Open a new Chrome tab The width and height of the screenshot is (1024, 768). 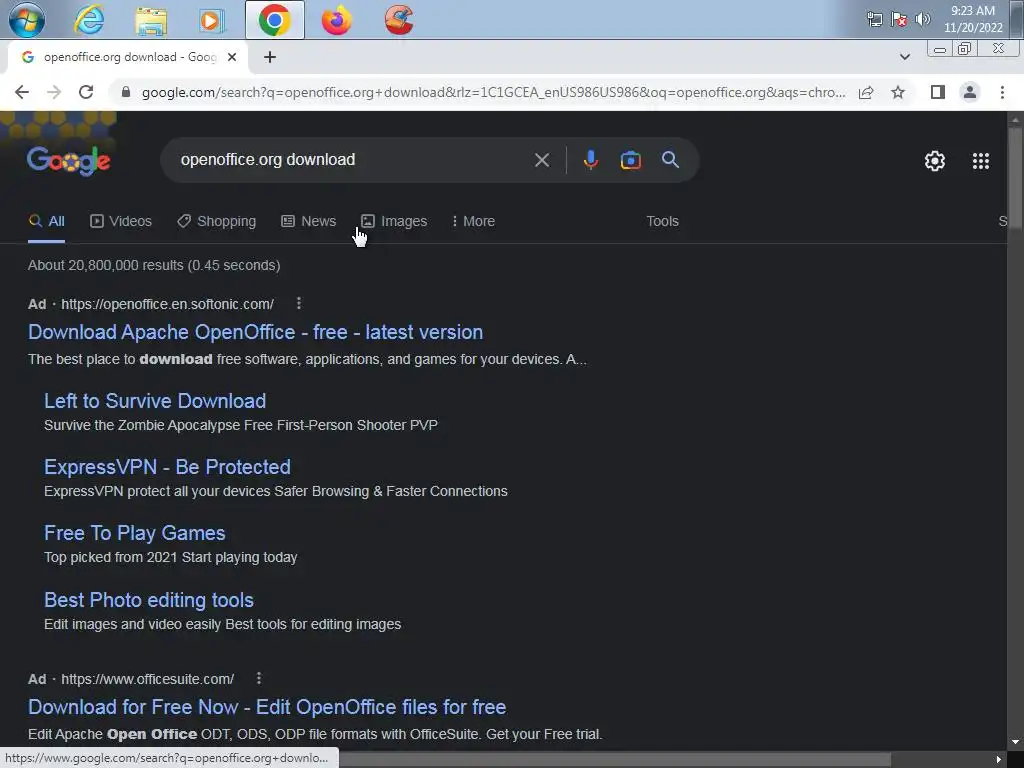tap(270, 57)
